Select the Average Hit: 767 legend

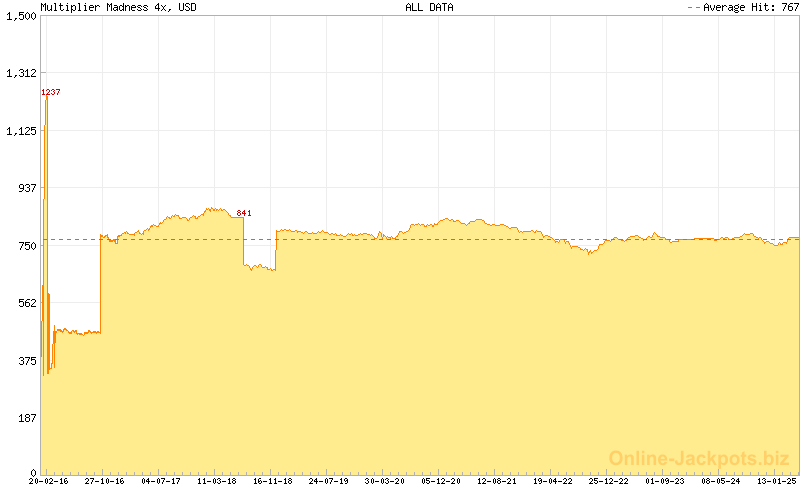point(742,7)
